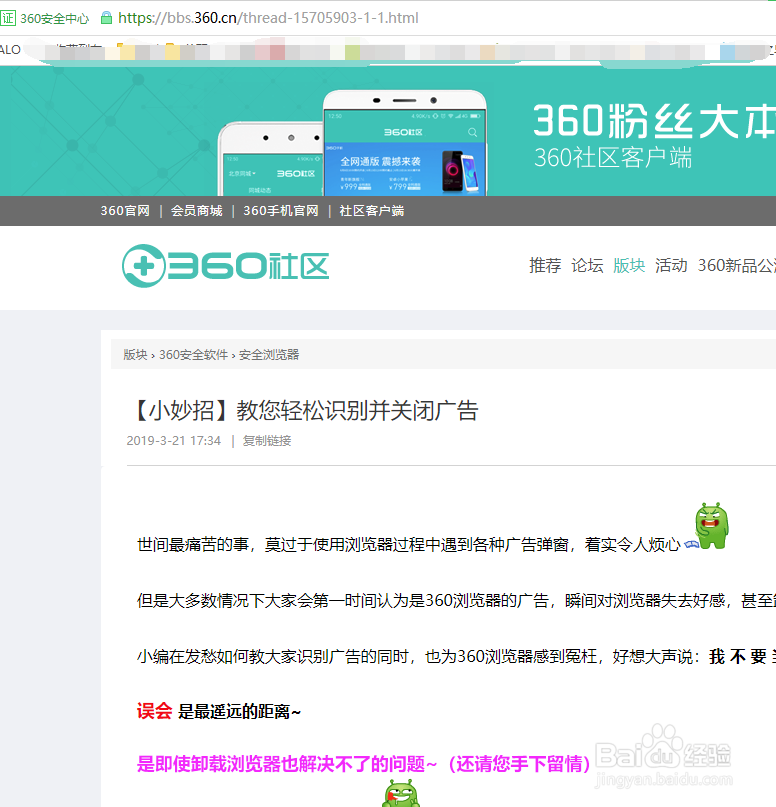Click the 360社区 logo

[x=225, y=266]
